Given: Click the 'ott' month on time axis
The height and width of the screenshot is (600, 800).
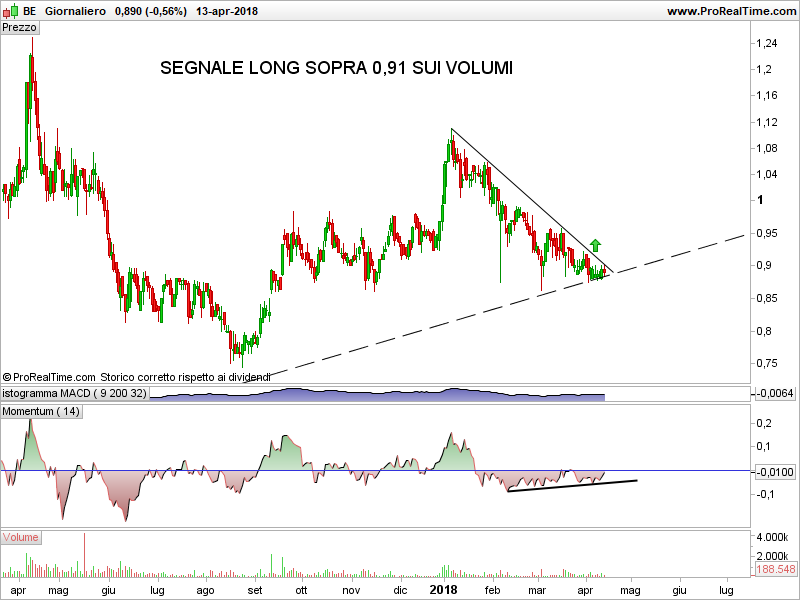Looking at the screenshot, I should [x=301, y=590].
